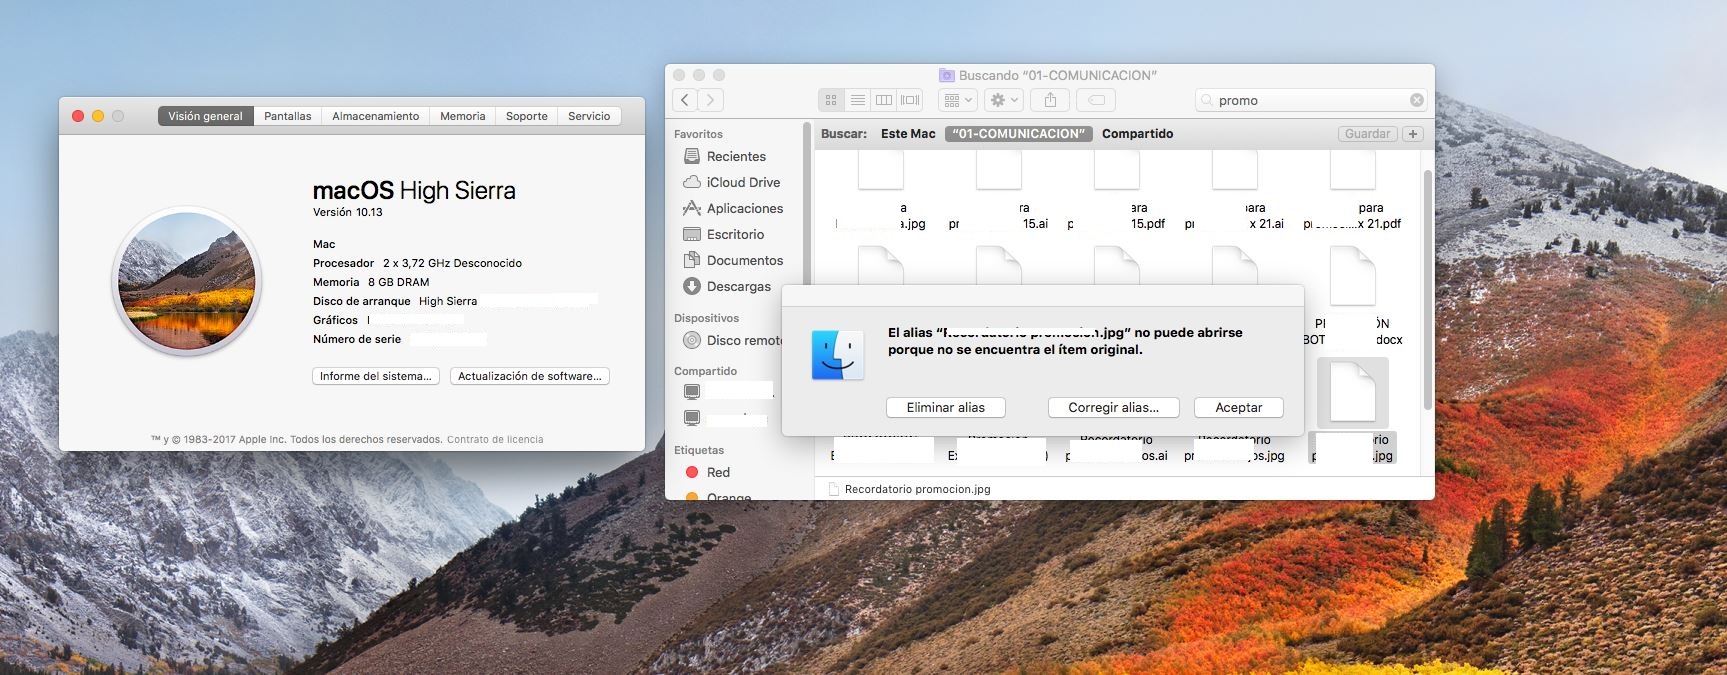Switch Finder to list view
This screenshot has height=675, width=1727.
857,100
